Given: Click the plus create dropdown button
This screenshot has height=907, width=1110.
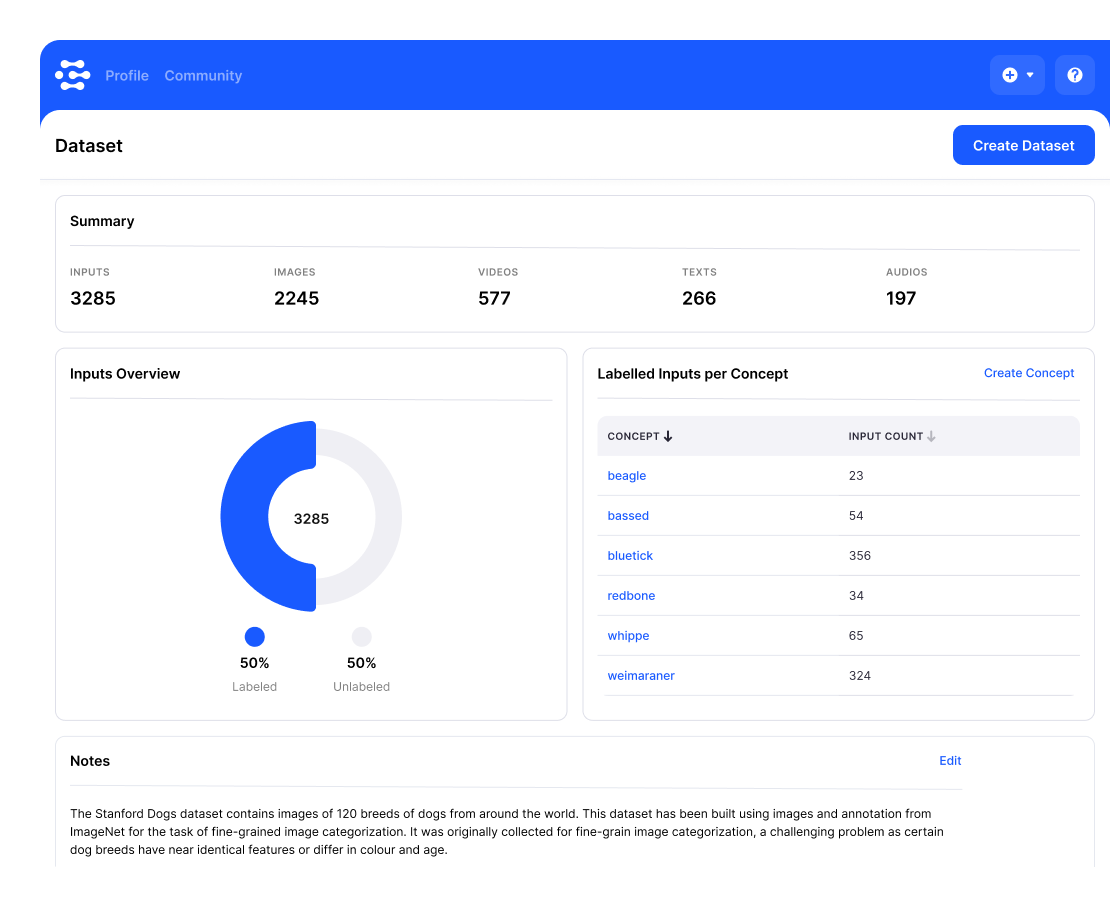Looking at the screenshot, I should (1017, 75).
